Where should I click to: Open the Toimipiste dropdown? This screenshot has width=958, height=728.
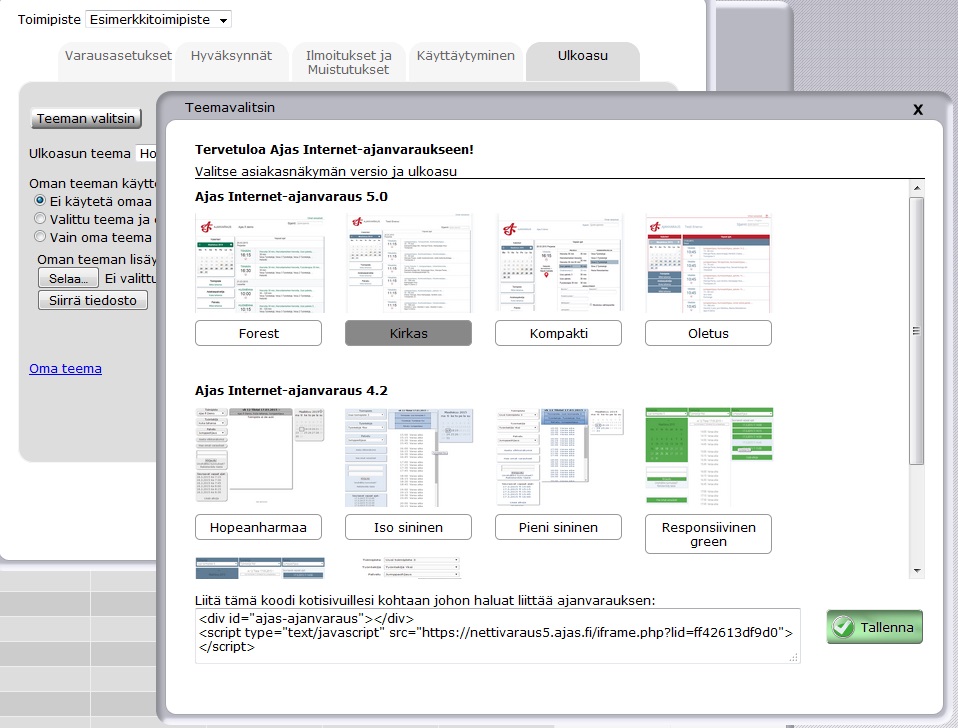[159, 19]
